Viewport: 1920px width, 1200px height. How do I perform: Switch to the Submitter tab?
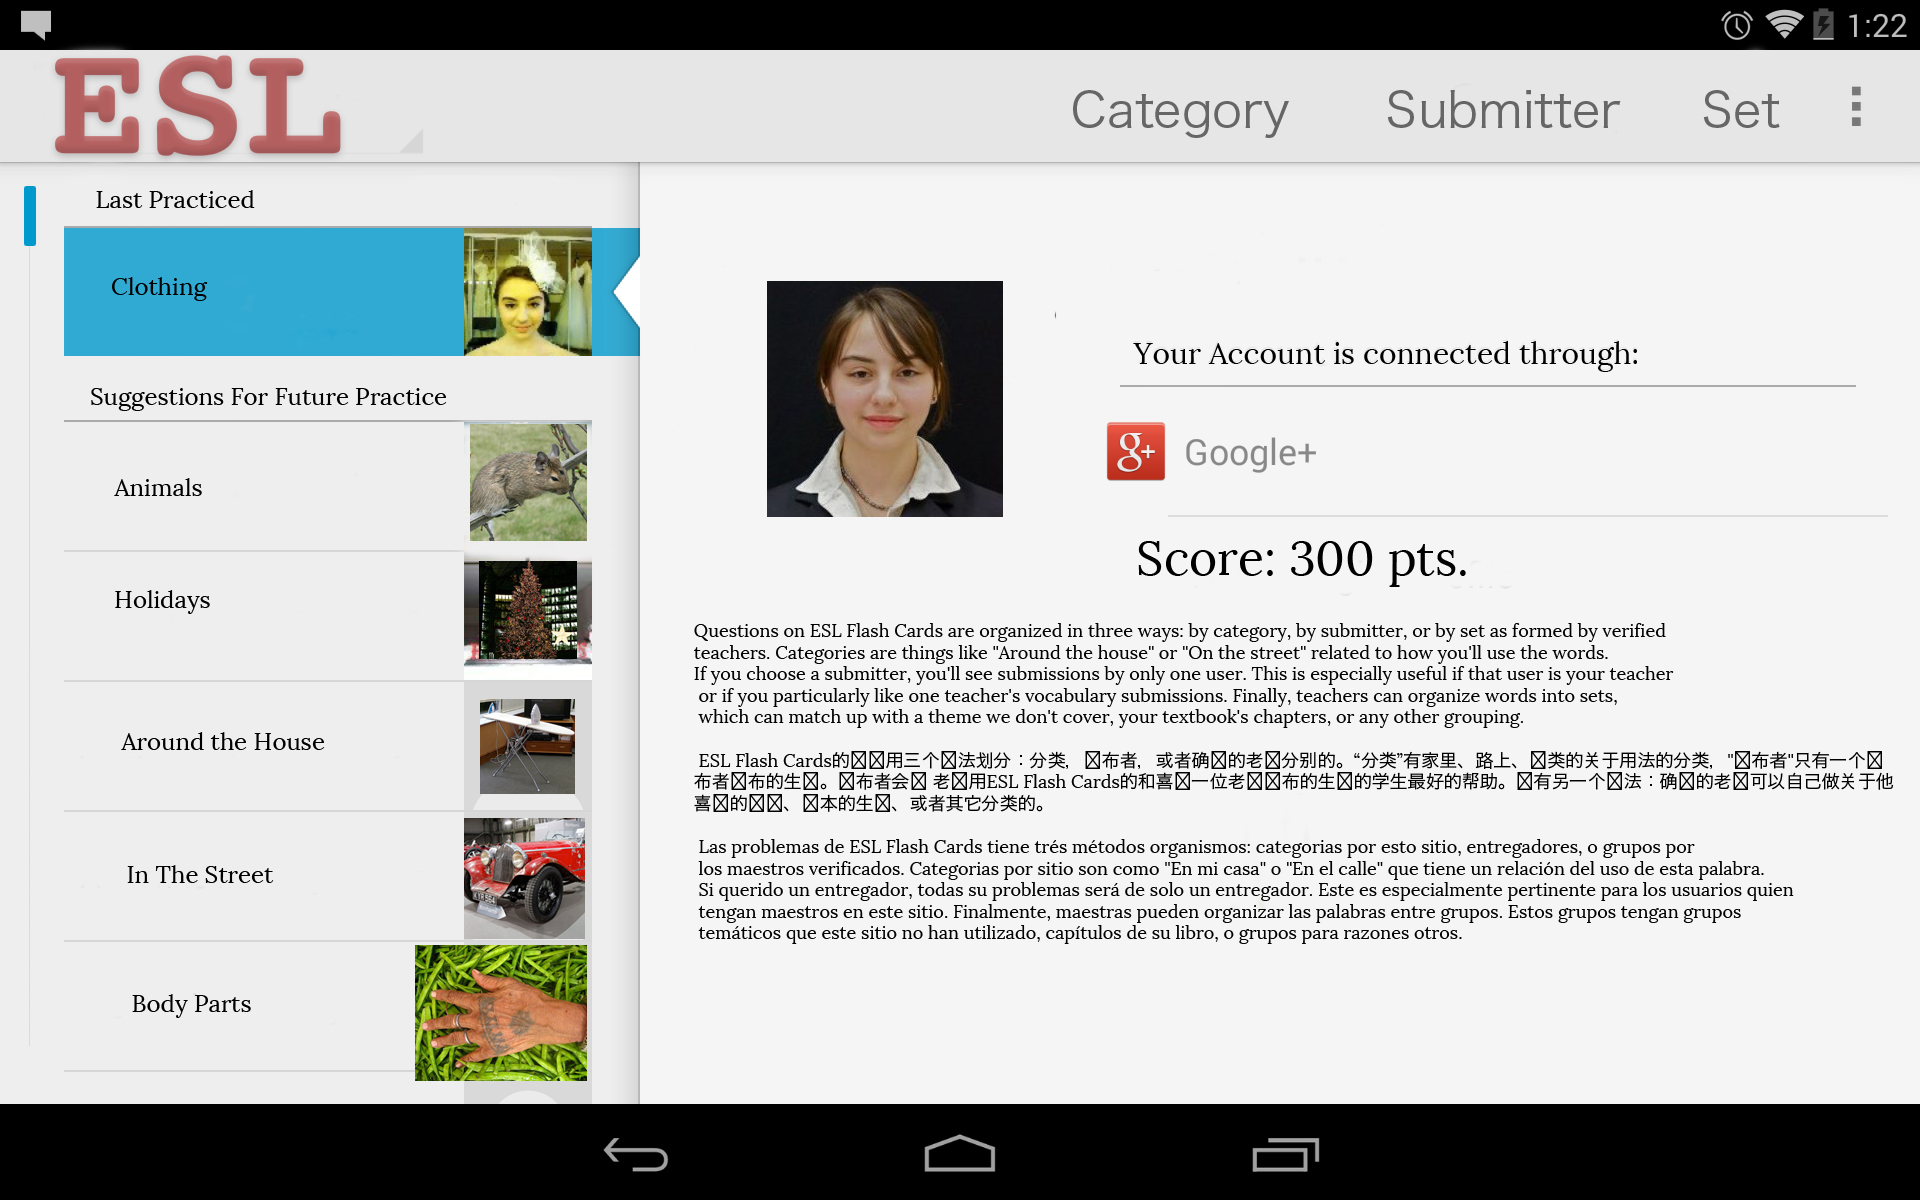click(1502, 109)
